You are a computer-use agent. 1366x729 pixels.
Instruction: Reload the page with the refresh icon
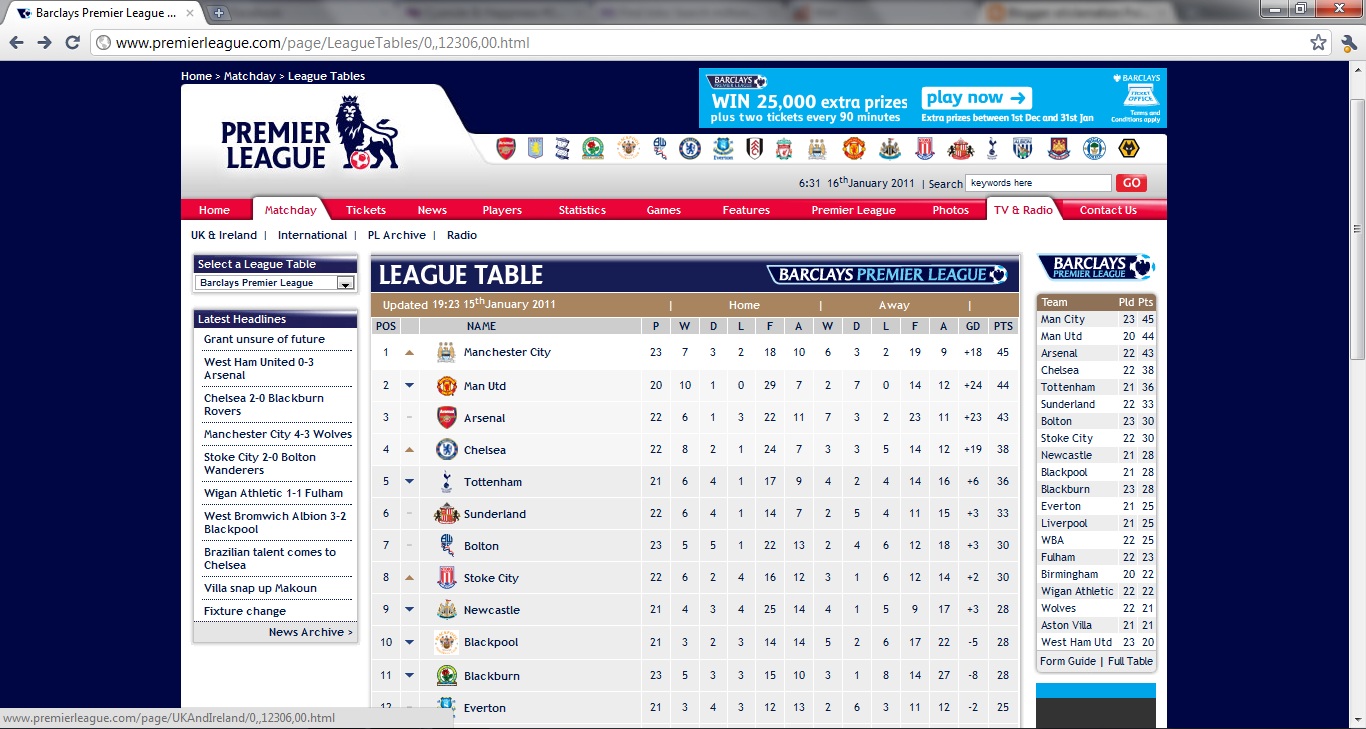[72, 43]
